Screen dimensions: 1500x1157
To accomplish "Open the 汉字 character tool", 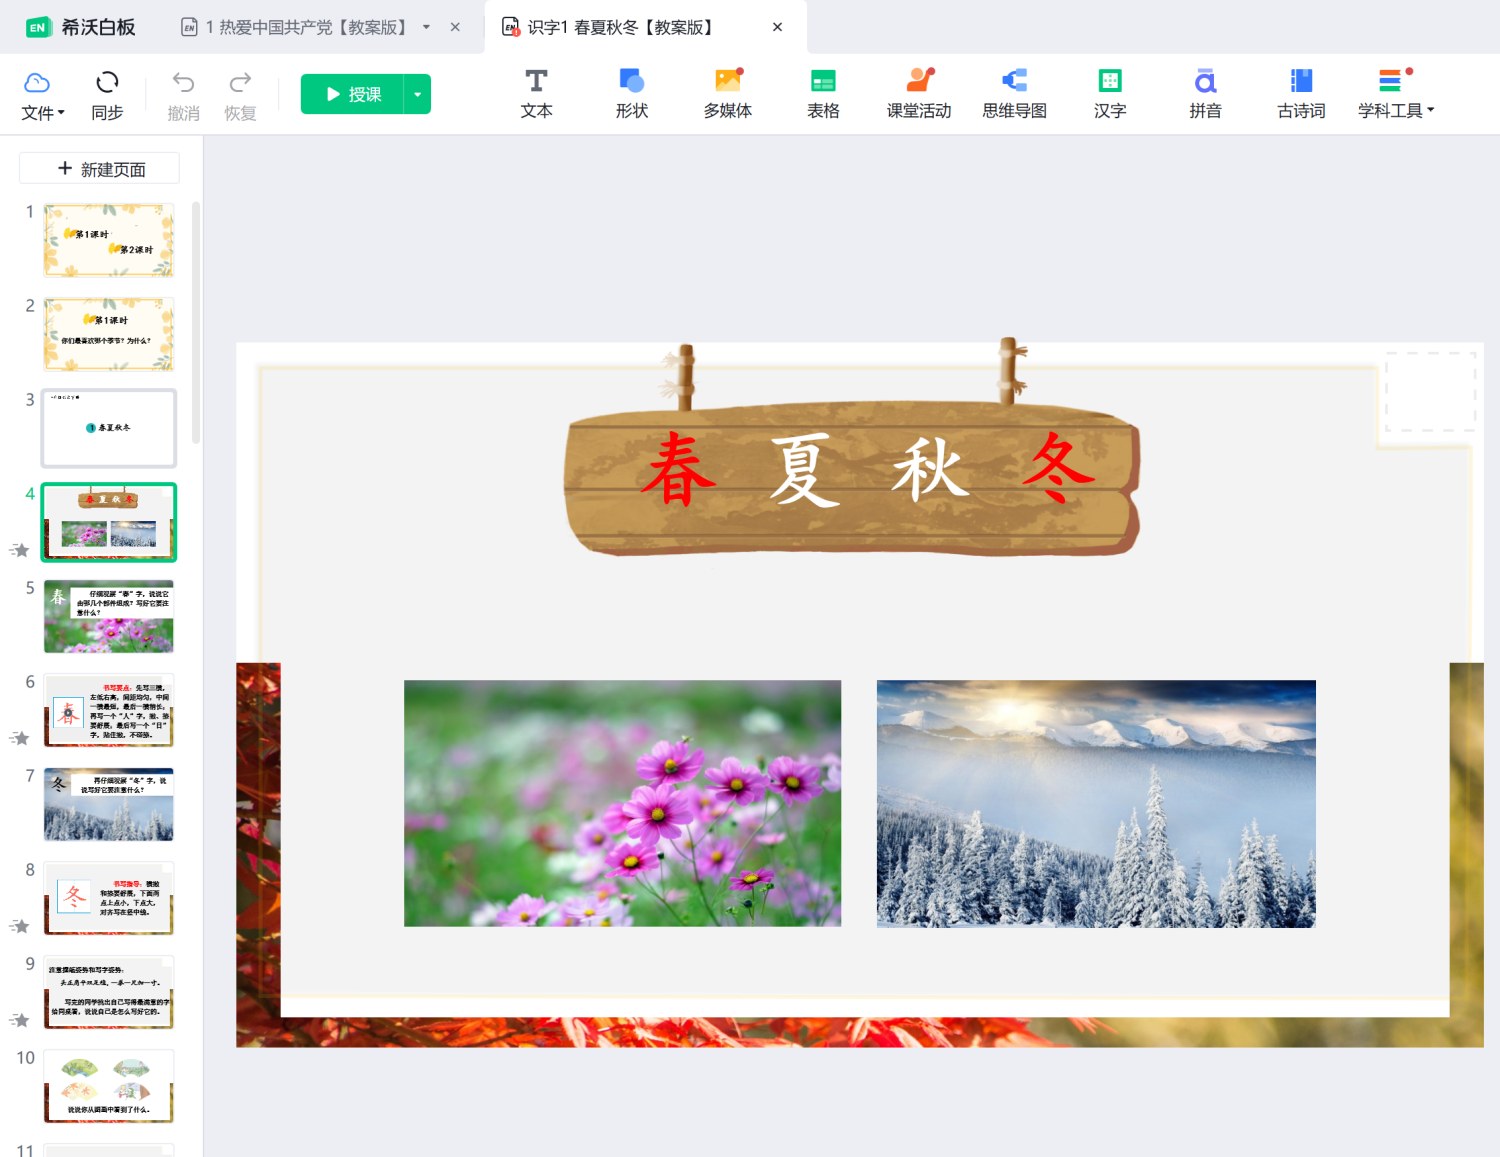I will pos(1109,93).
